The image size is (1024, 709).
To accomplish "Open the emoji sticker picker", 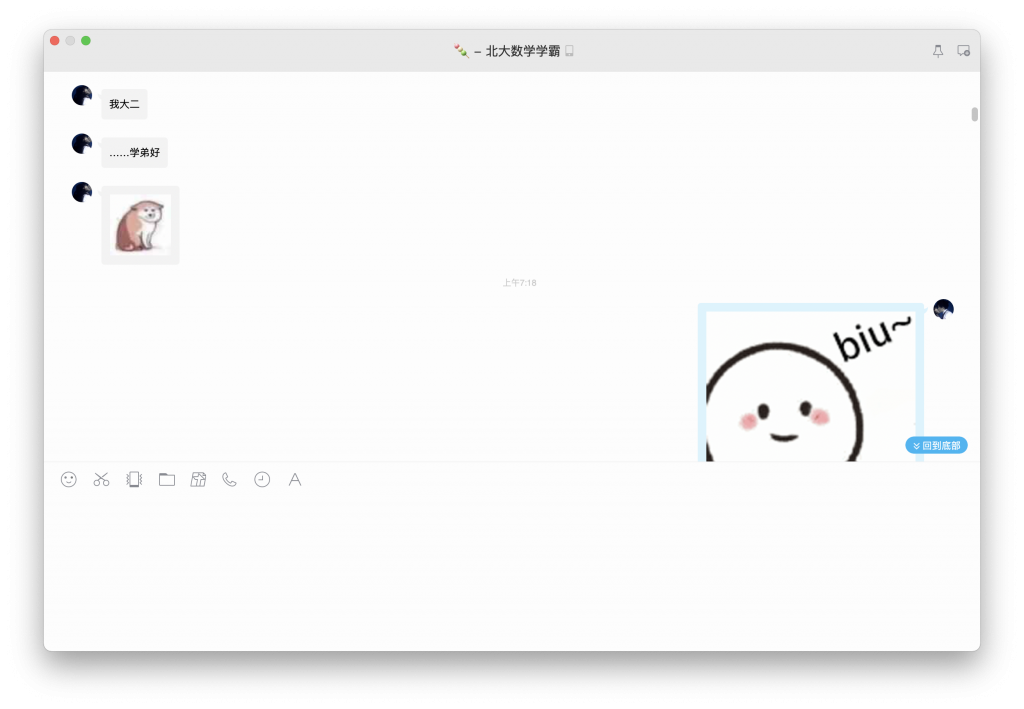I will [68, 480].
